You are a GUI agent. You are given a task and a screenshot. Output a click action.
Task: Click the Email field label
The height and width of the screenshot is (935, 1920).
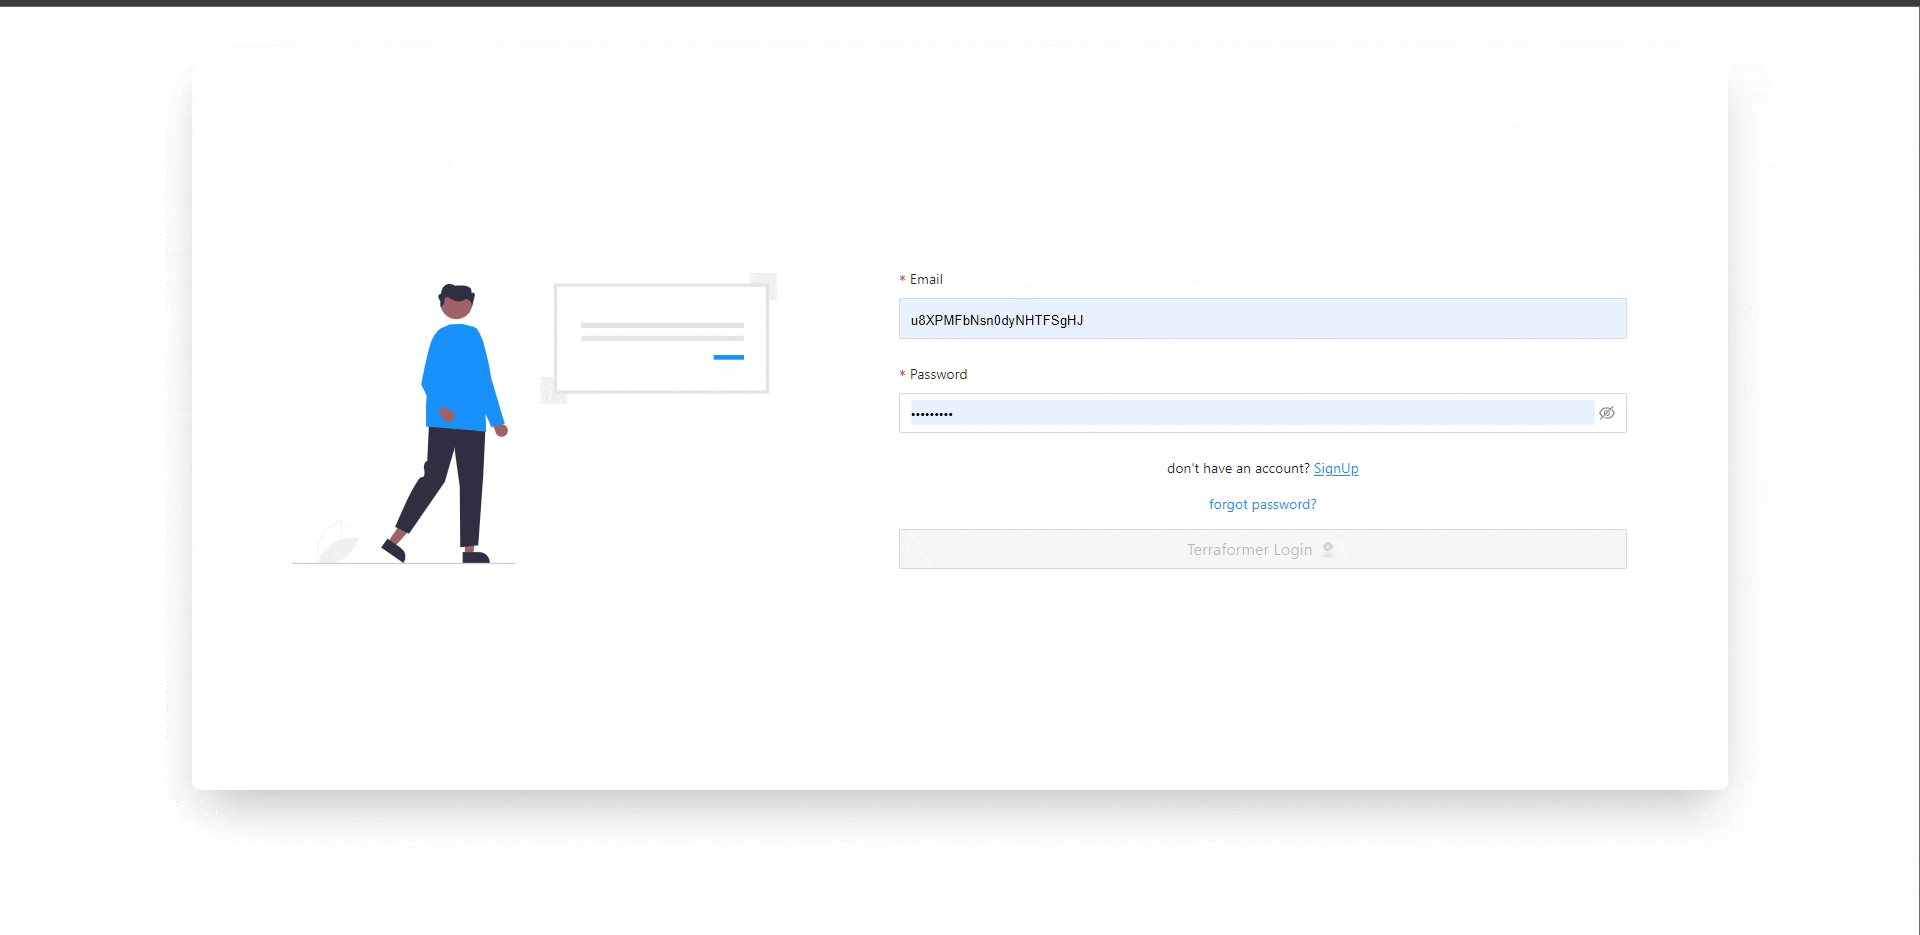pos(926,279)
